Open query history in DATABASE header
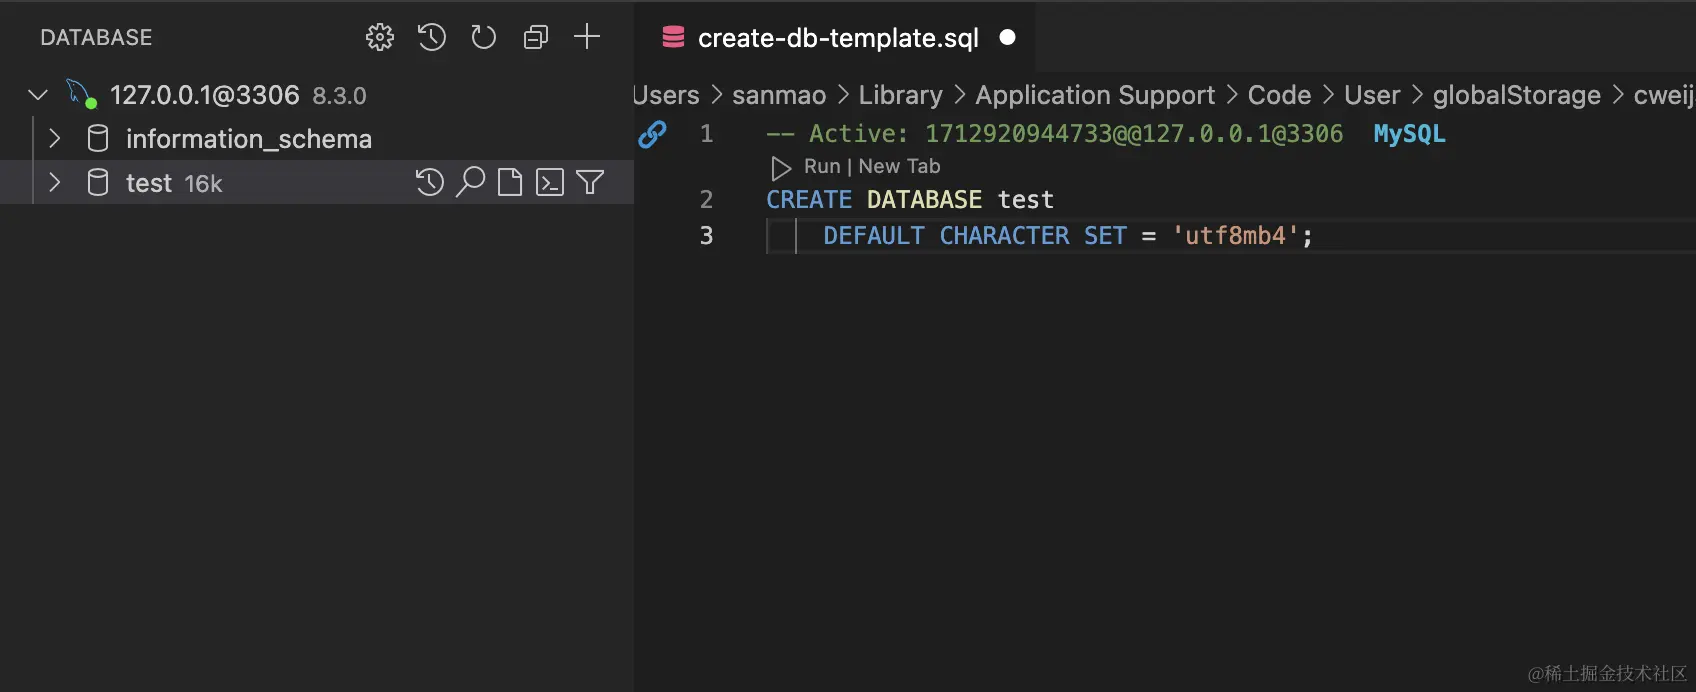This screenshot has width=1696, height=692. (x=432, y=38)
